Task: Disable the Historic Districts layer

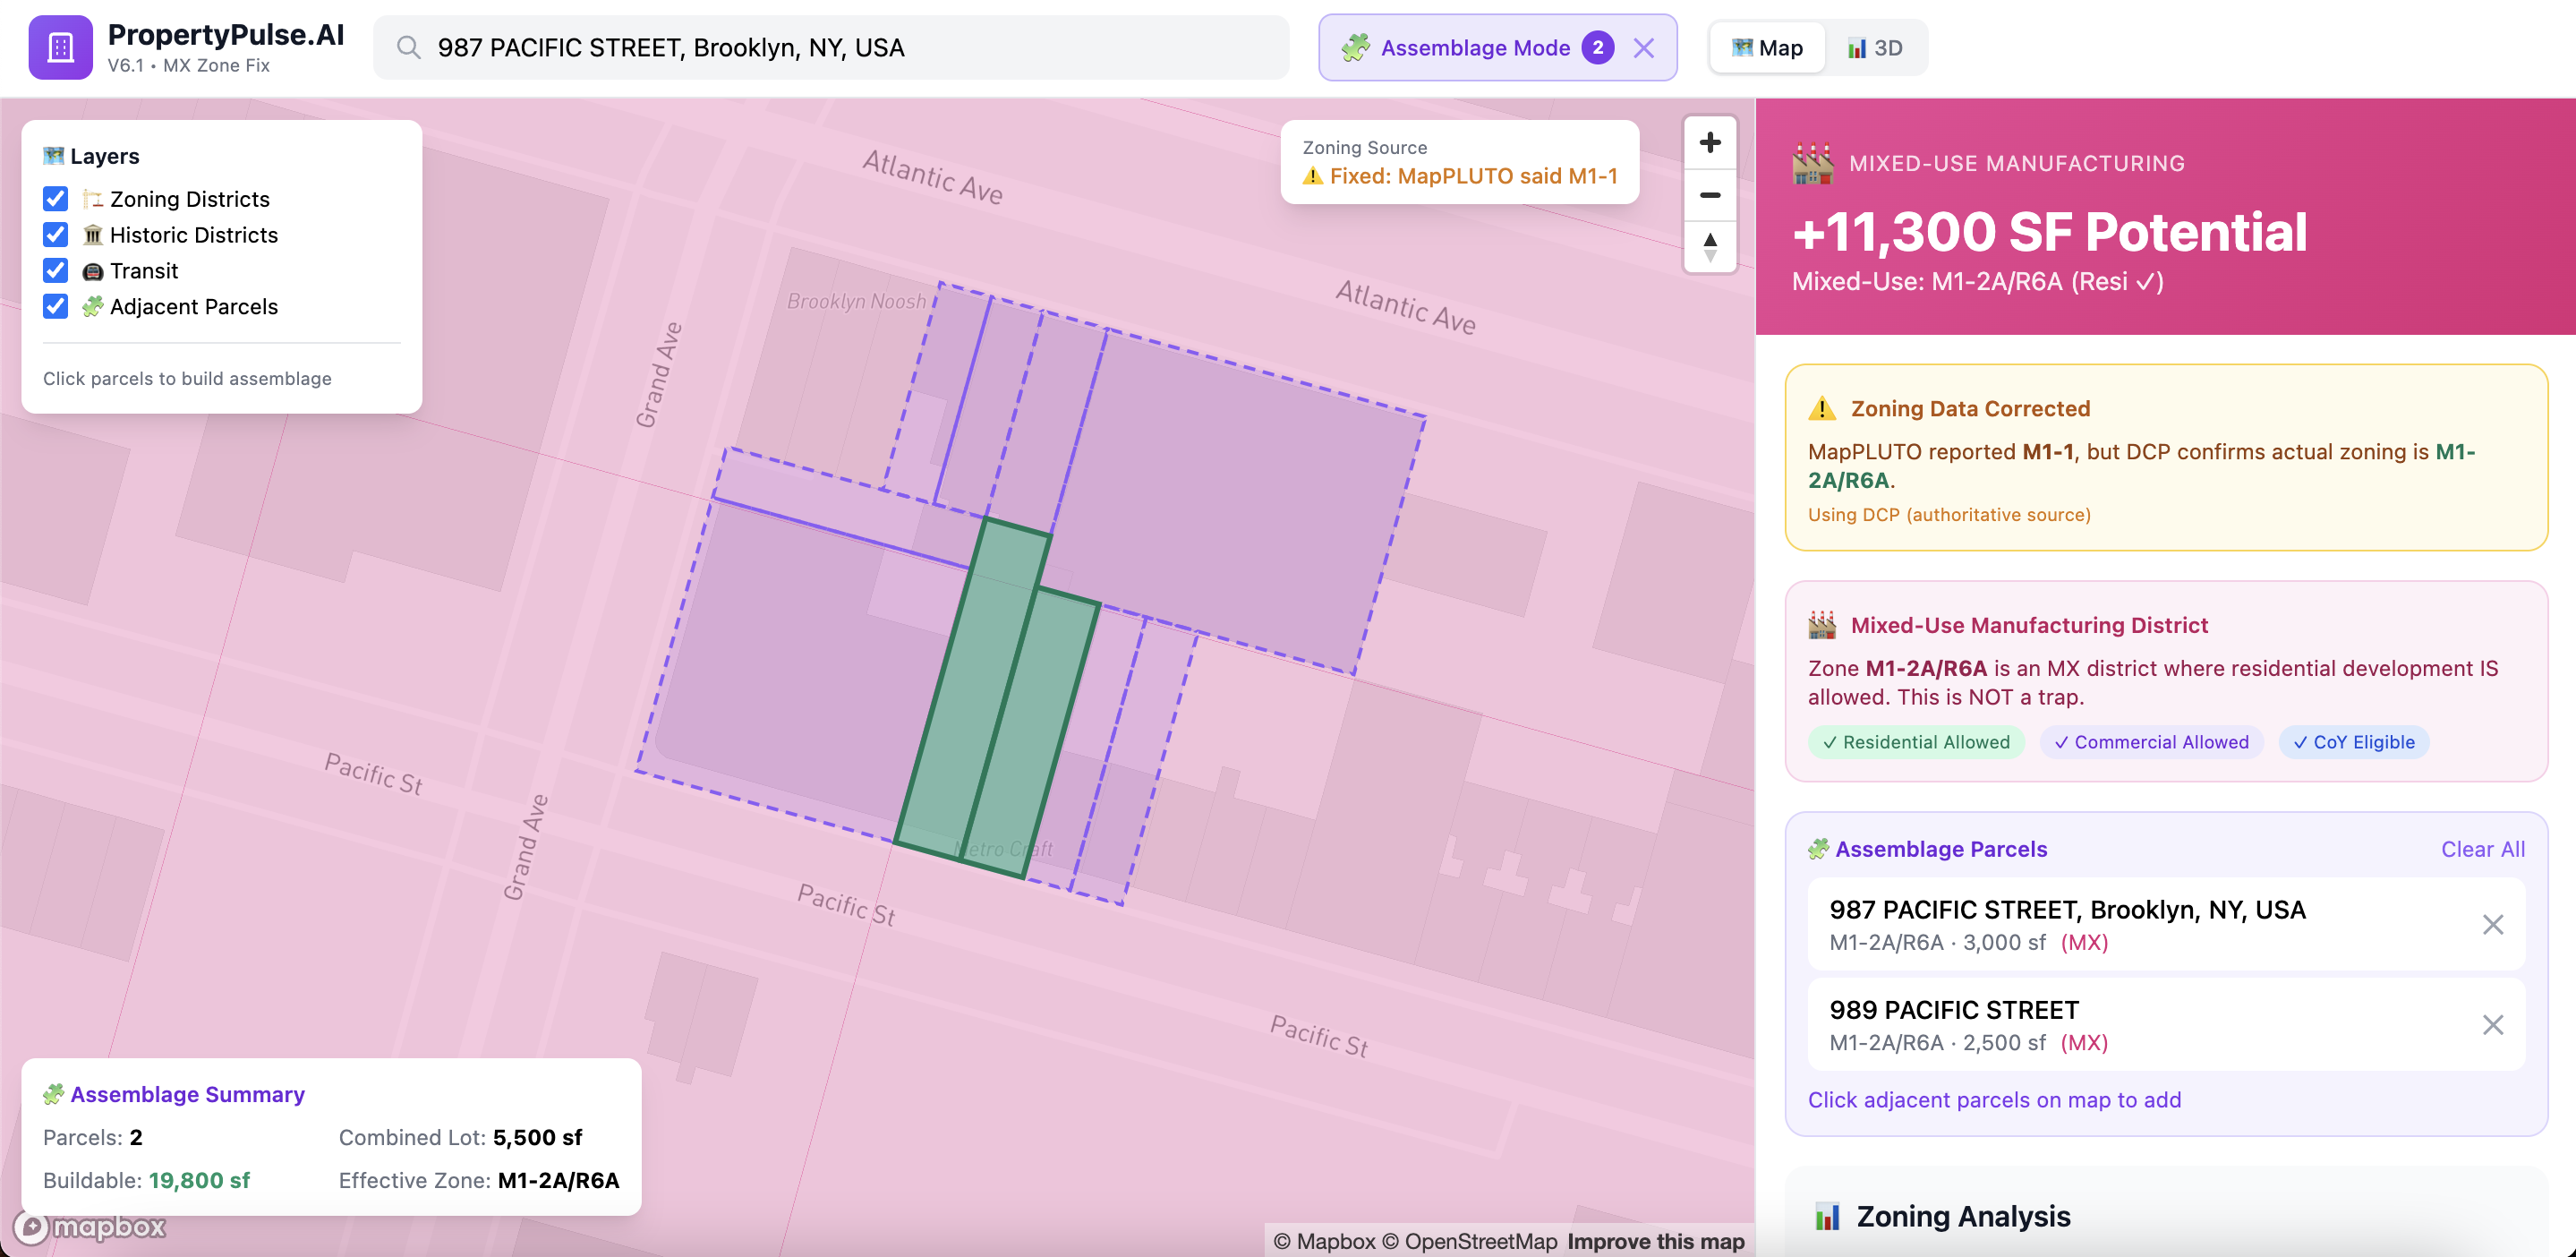Action: (55, 235)
